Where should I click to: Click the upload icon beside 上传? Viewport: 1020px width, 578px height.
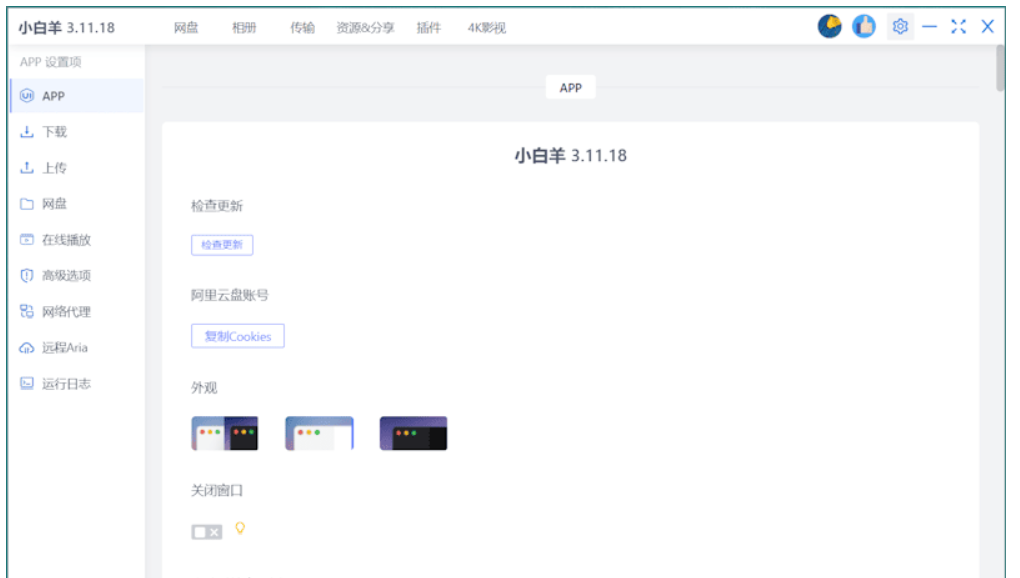[27, 168]
